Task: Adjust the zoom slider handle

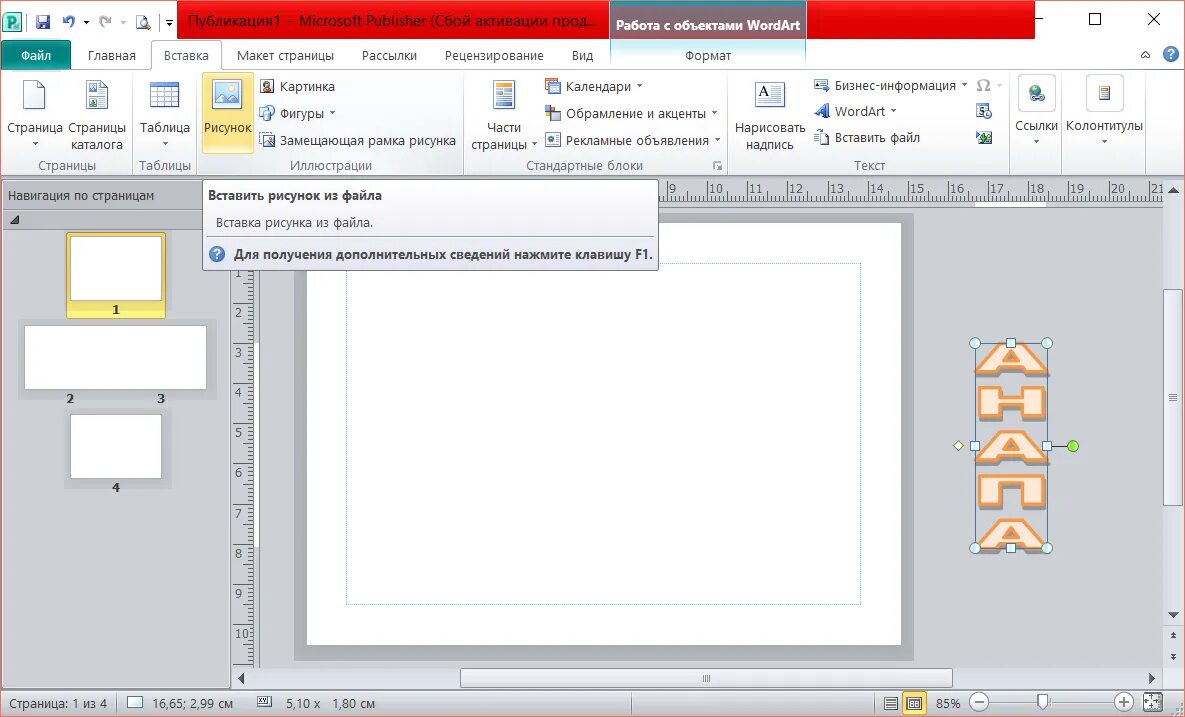Action: click(1042, 703)
